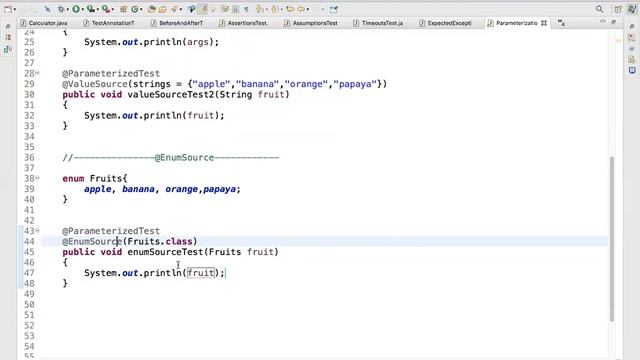Open the New Java Class dropdown arrow
Viewport: 640px width, 360px height.
(x=142, y=9)
